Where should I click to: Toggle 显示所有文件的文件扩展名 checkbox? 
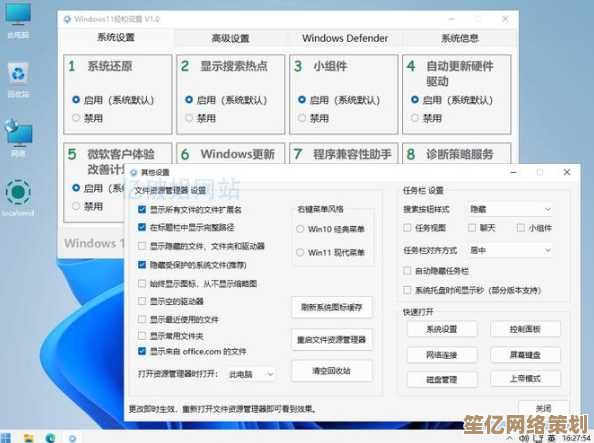point(142,209)
